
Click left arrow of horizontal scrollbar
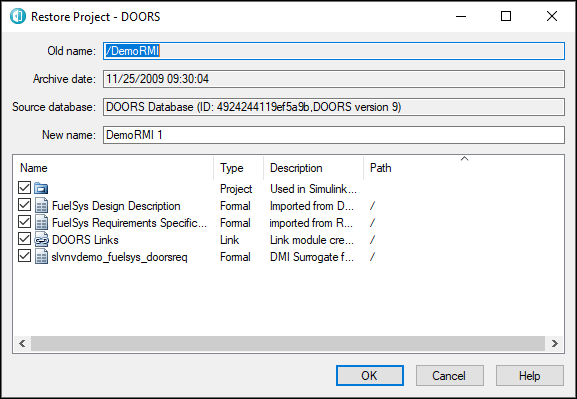(x=22, y=343)
